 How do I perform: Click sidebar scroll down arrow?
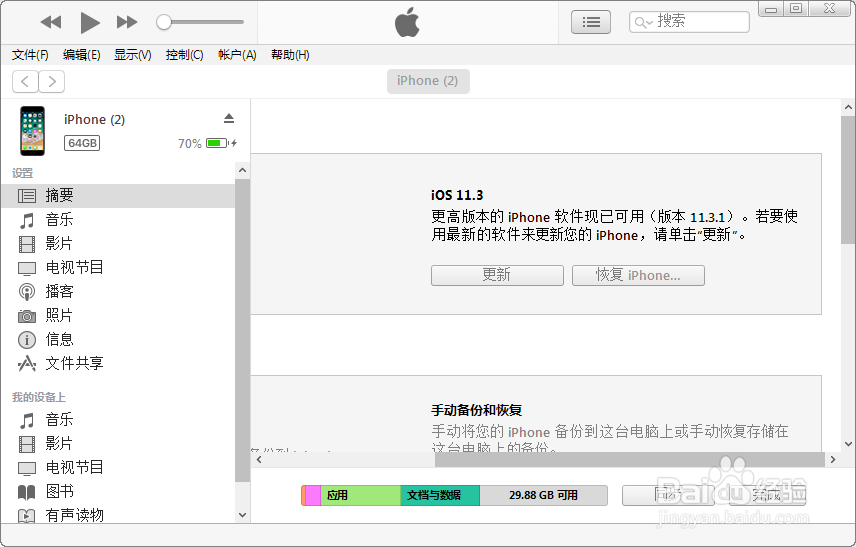coord(242,515)
